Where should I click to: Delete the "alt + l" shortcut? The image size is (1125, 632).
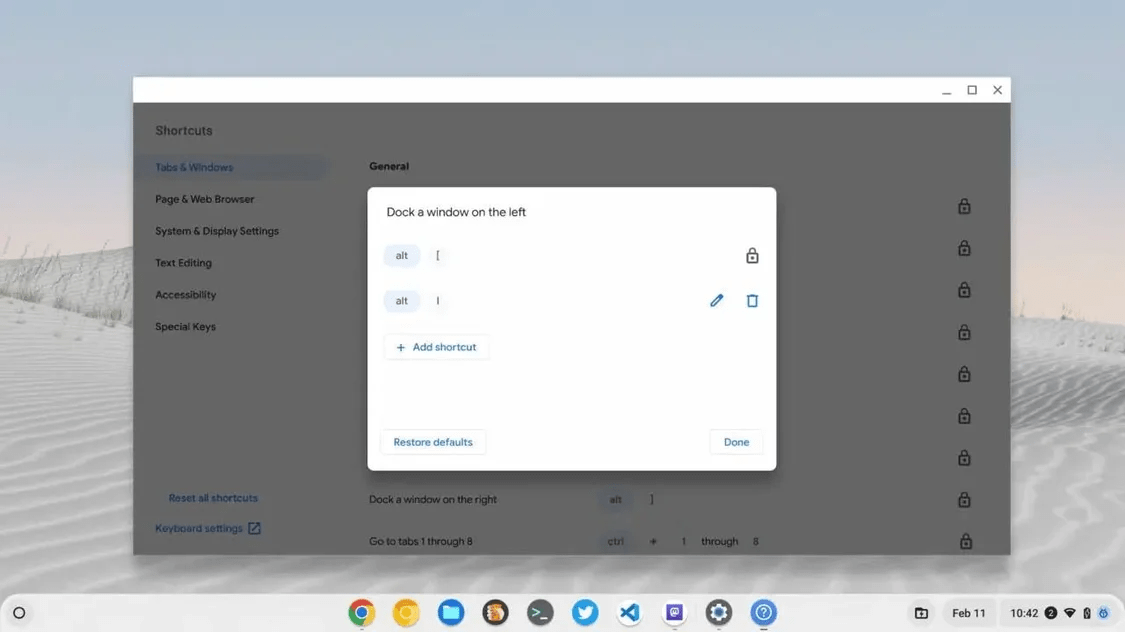[x=752, y=300]
